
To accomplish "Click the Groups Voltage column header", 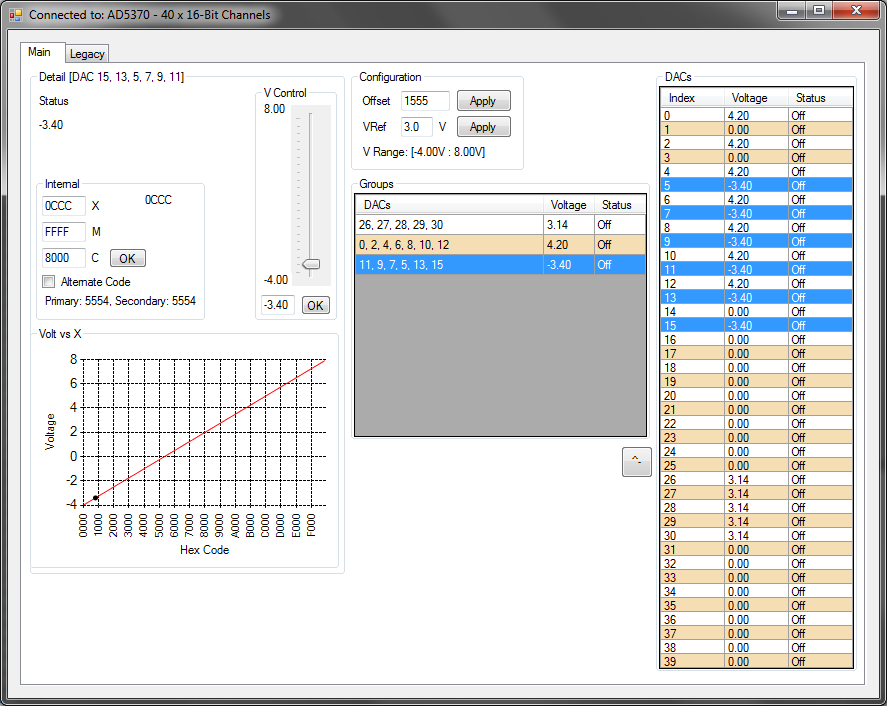I will [x=569, y=205].
